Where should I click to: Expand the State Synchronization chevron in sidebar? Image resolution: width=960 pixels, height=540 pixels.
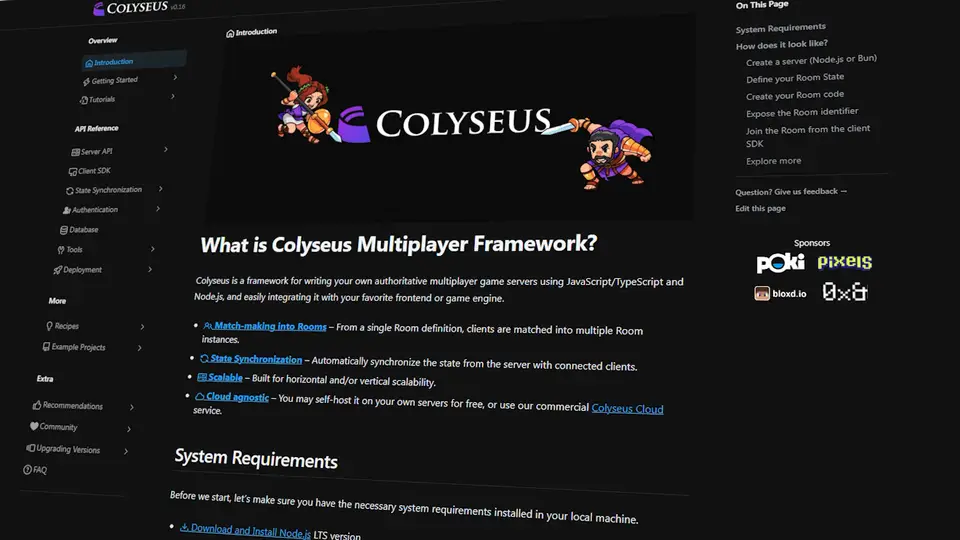tap(160, 189)
